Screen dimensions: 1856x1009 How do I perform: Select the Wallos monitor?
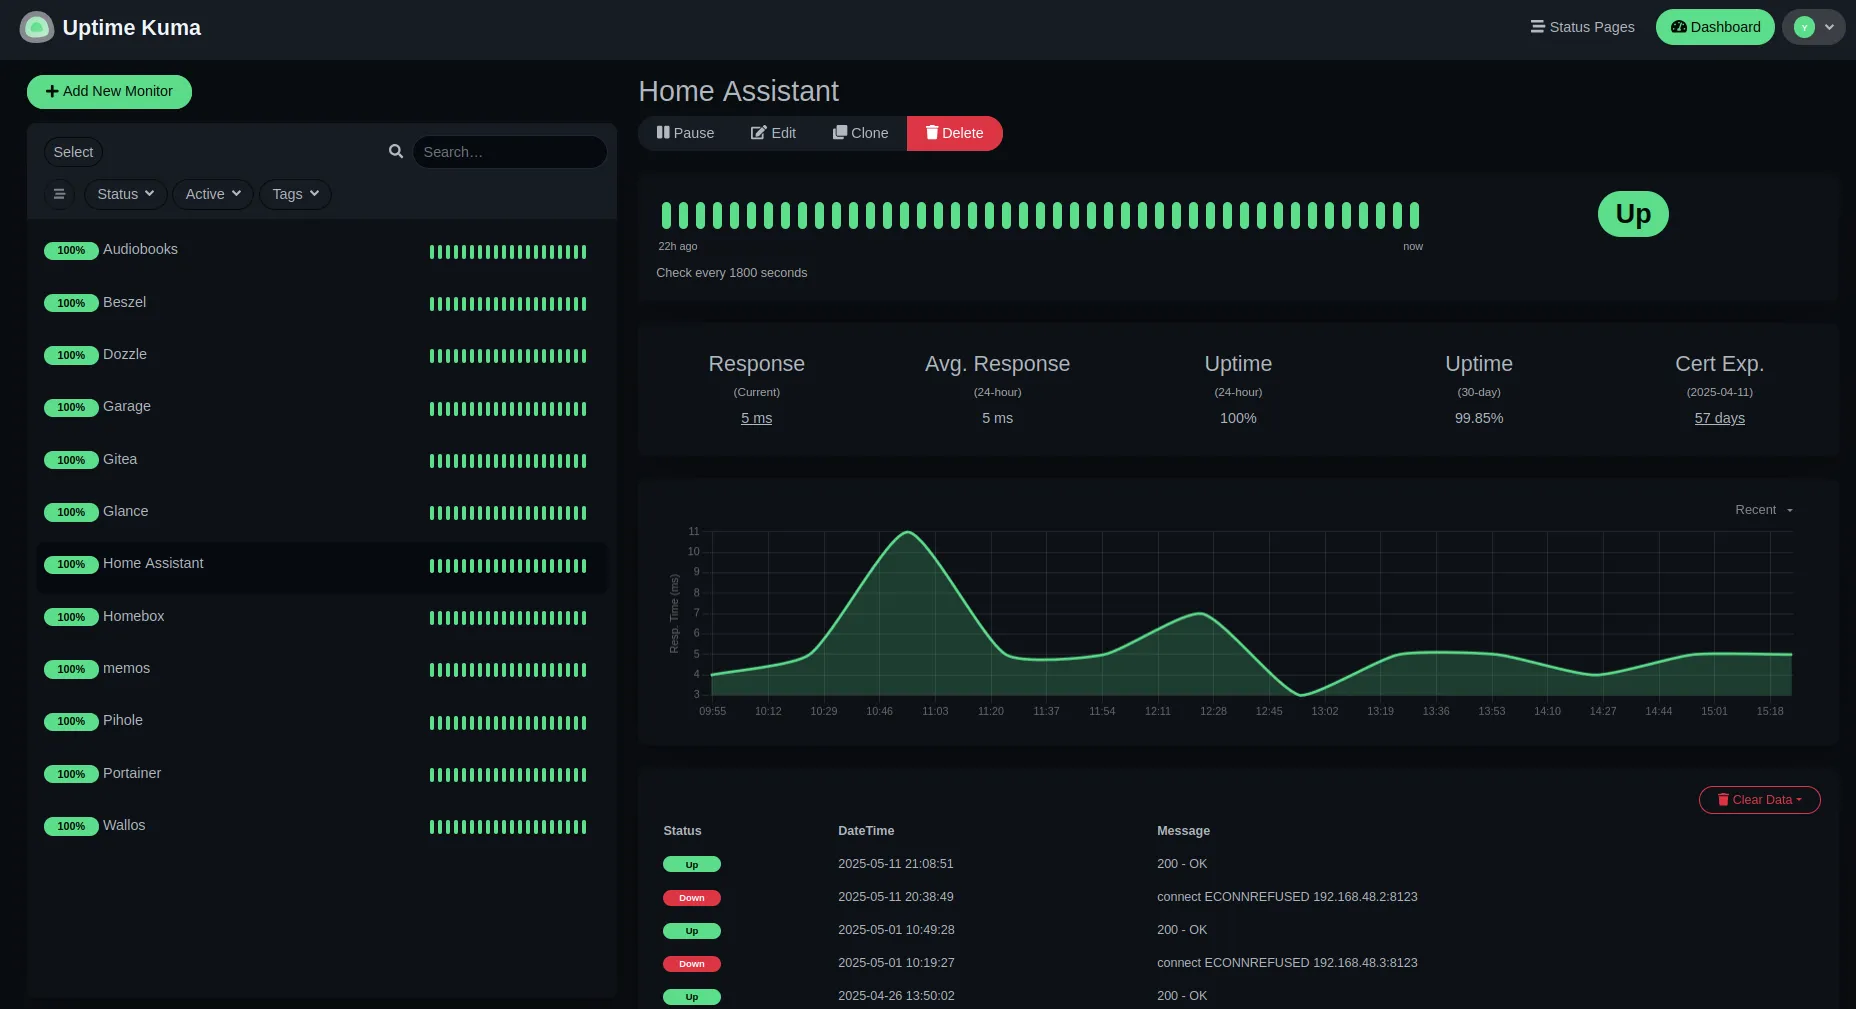click(x=321, y=826)
